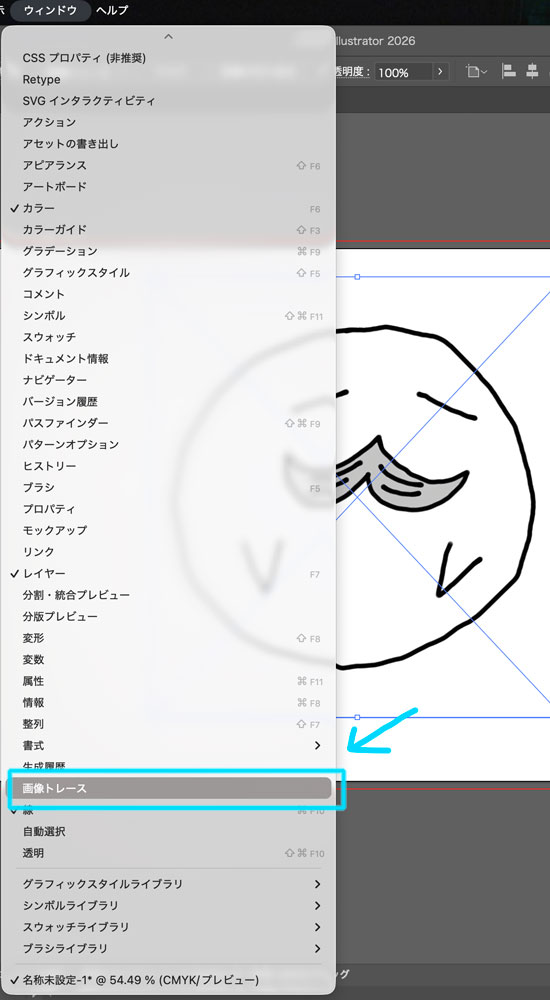Open the 情報 panel

pyautogui.click(x=168, y=703)
